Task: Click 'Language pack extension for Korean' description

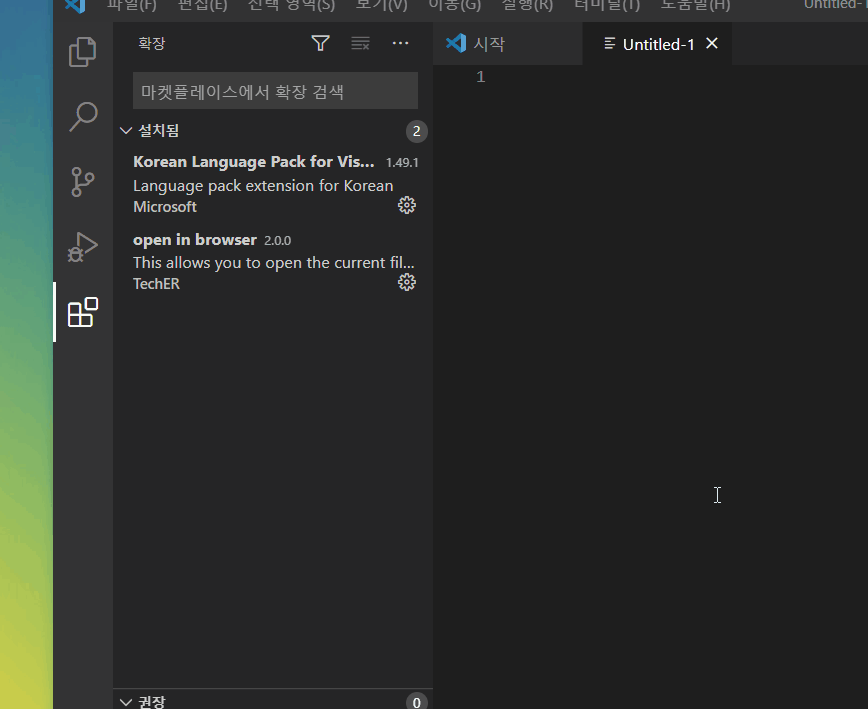Action: click(x=263, y=185)
